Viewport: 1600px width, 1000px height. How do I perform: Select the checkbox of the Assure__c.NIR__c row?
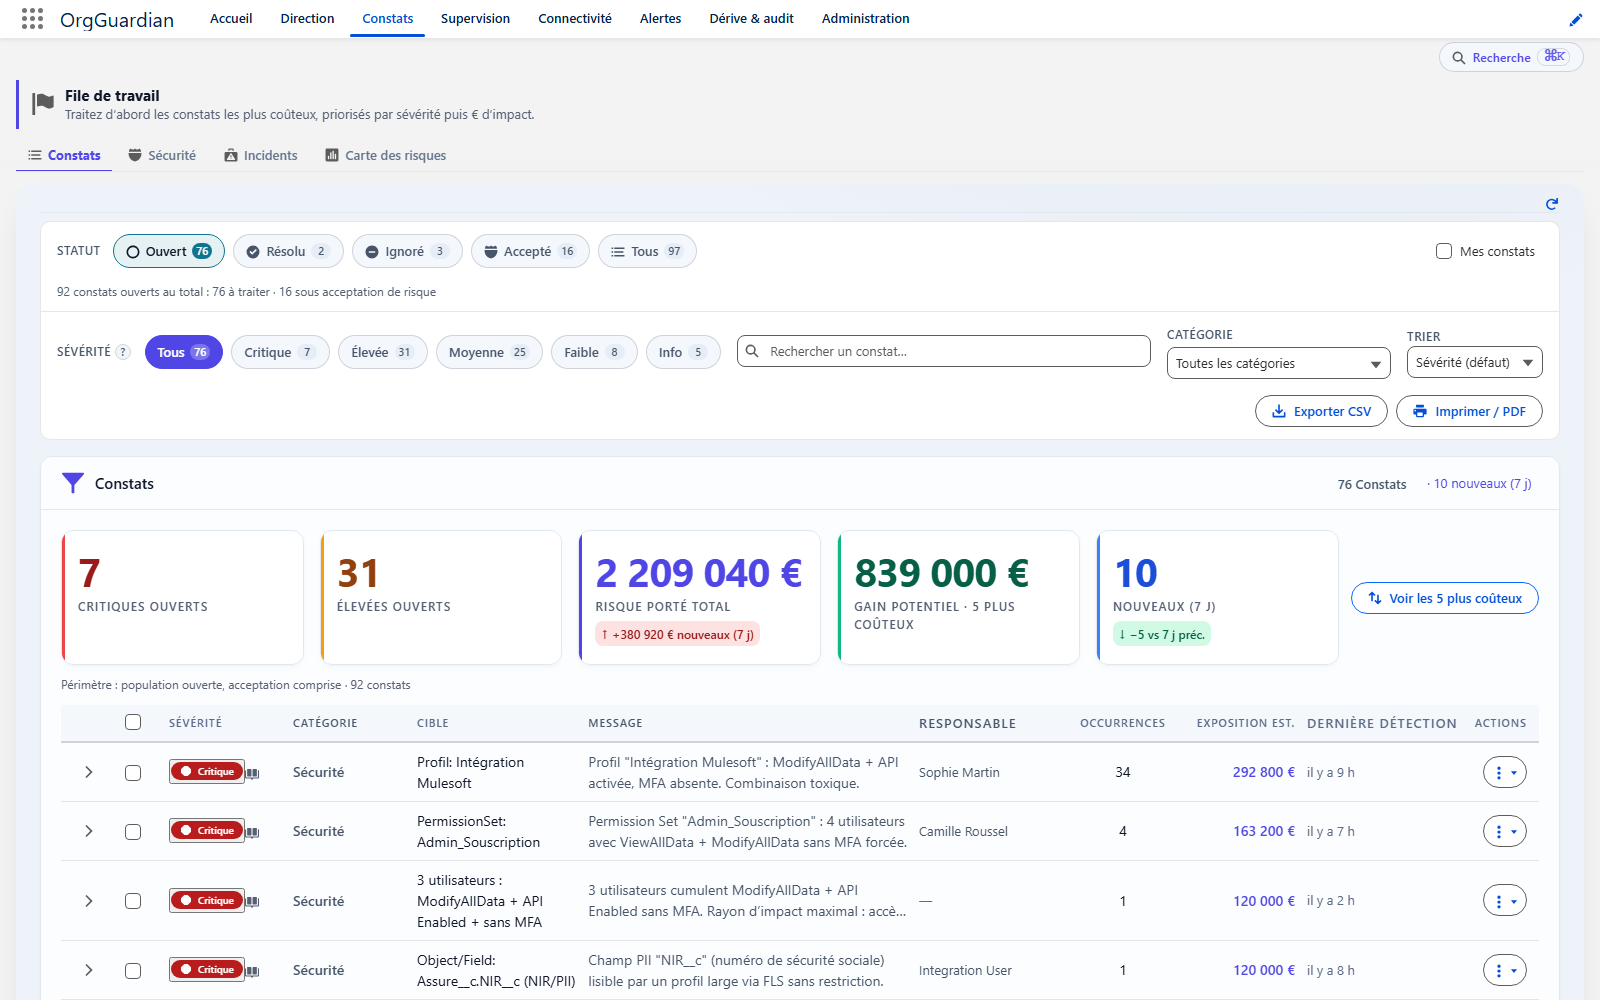(133, 971)
